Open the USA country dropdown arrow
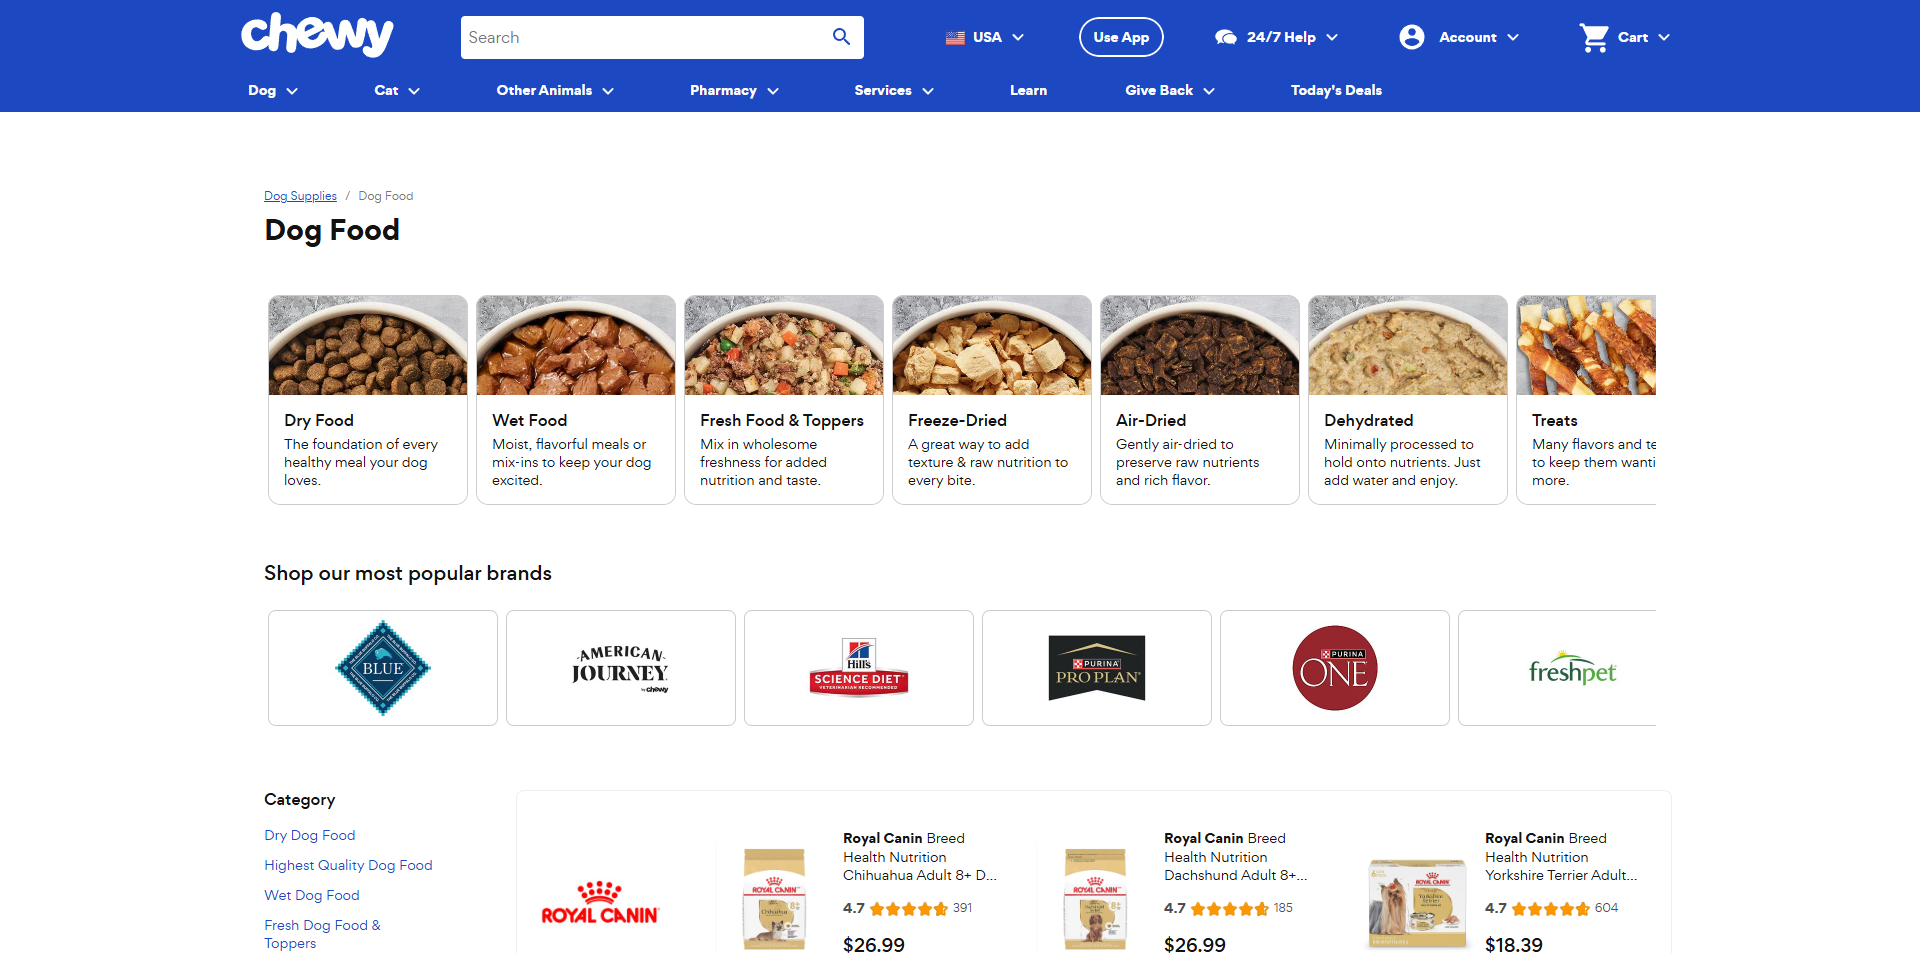Viewport: 1920px width, 953px height. [x=1018, y=37]
